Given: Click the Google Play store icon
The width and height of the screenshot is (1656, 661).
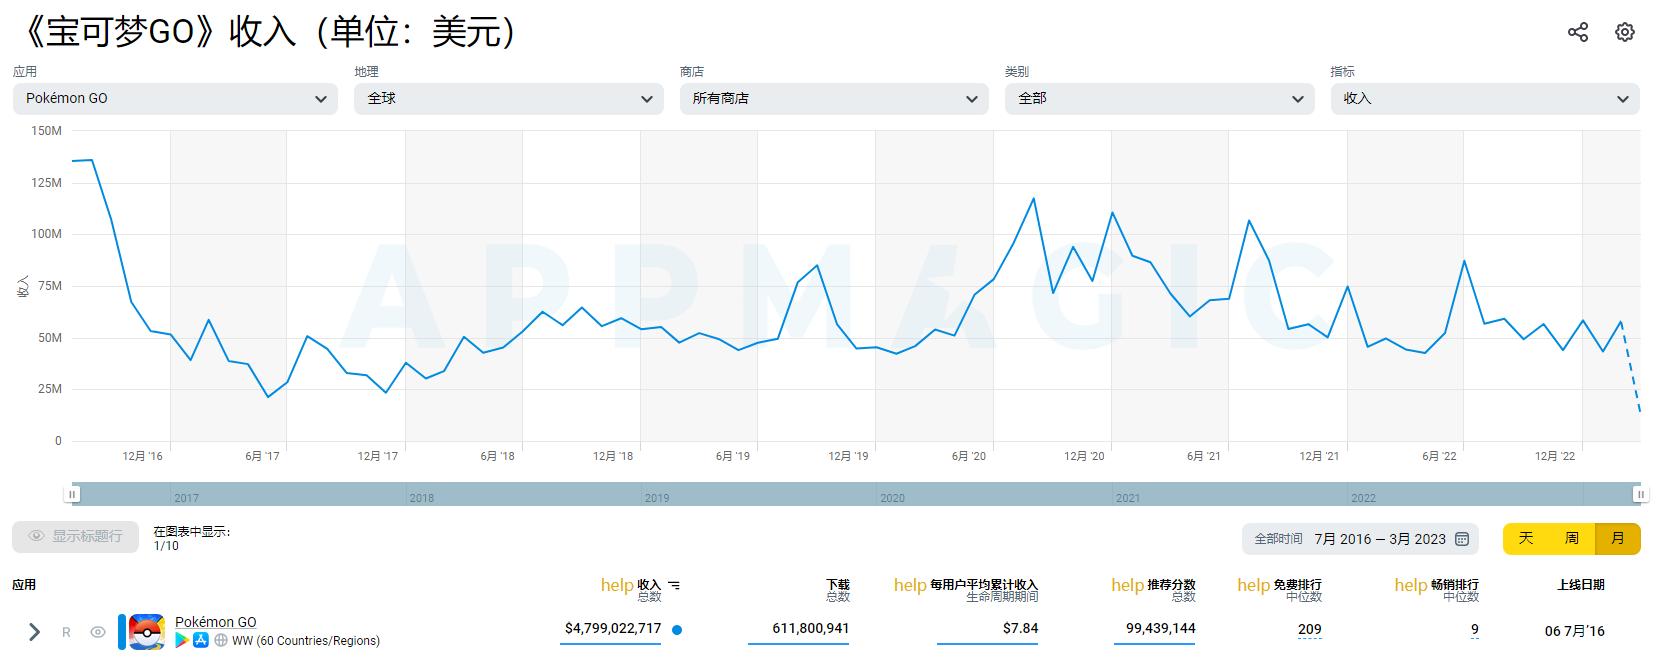Looking at the screenshot, I should (182, 640).
